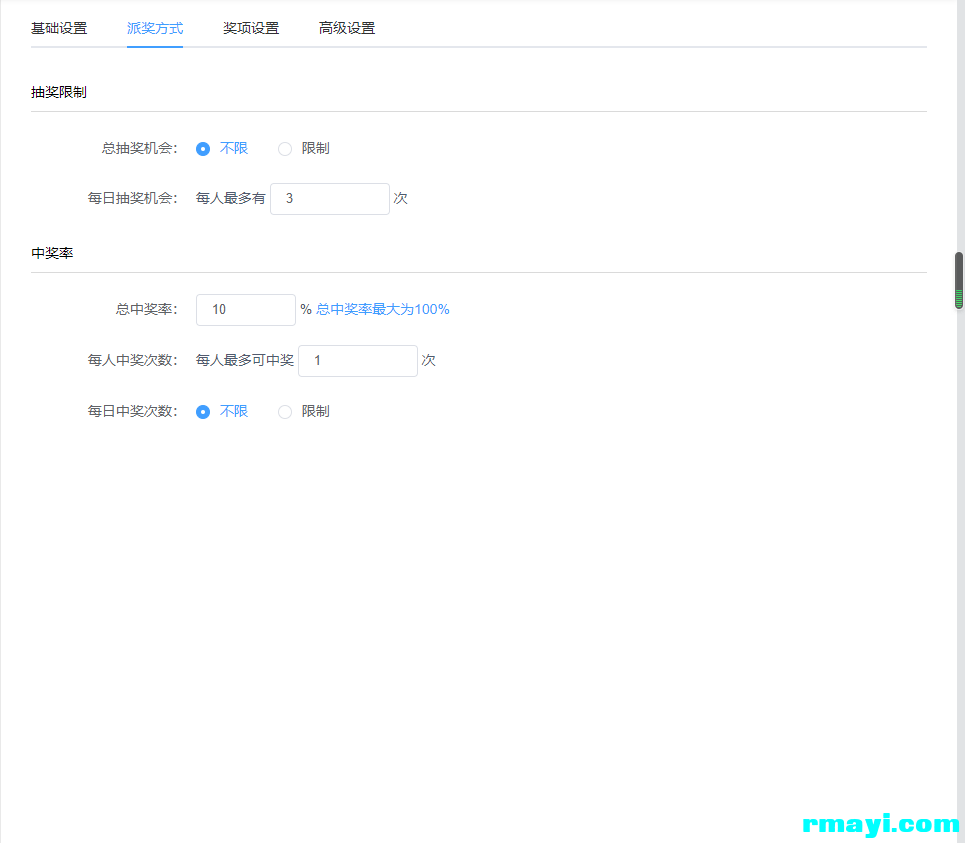965x843 pixels.
Task: Choose 限制 for 每日中奖次数
Action: (285, 412)
